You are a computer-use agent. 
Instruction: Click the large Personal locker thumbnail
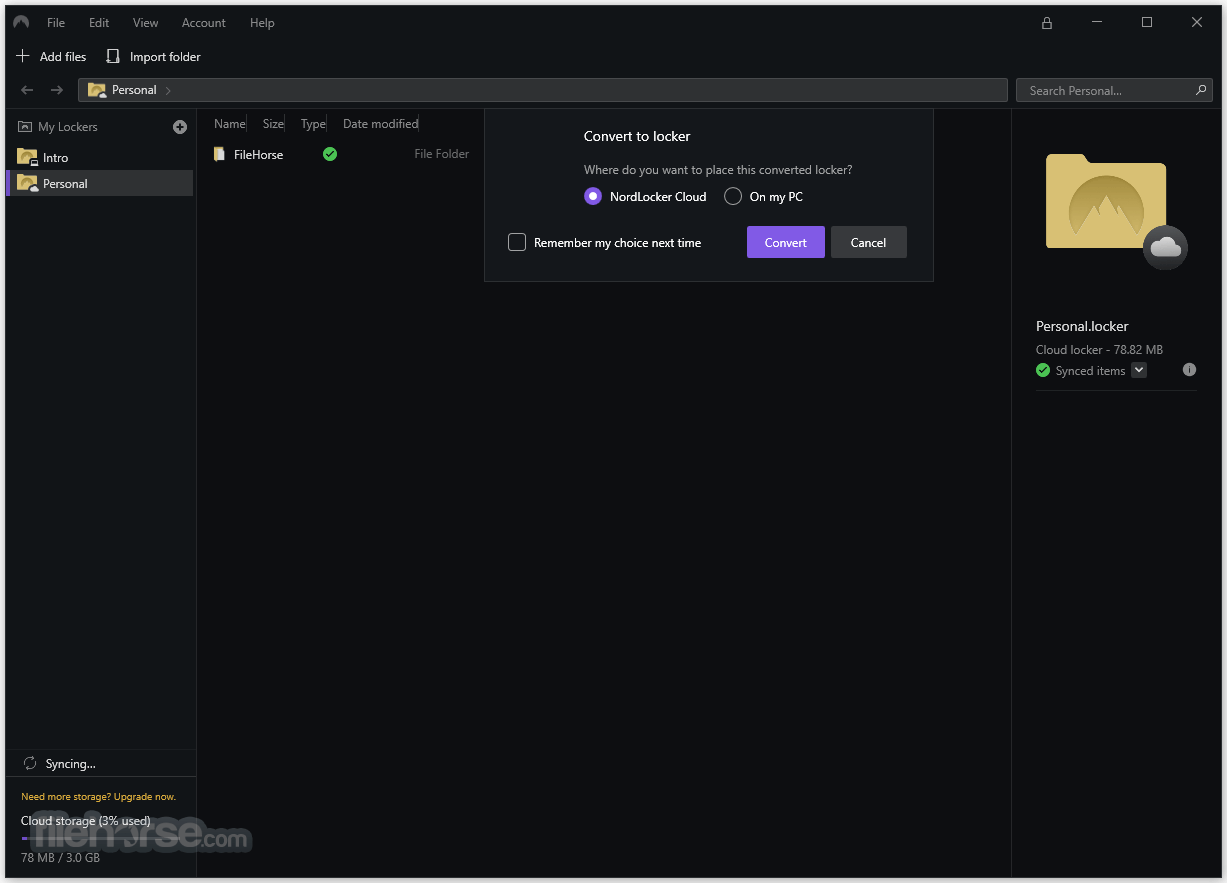pyautogui.click(x=1105, y=201)
